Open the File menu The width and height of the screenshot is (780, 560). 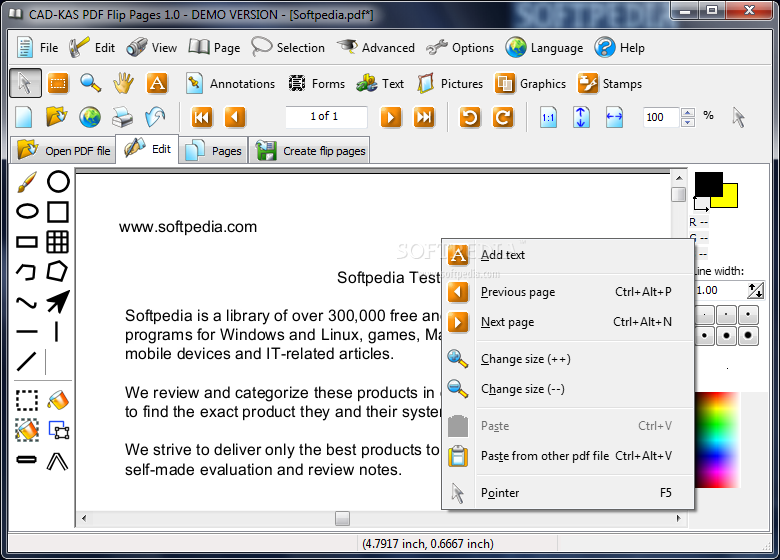coord(38,48)
